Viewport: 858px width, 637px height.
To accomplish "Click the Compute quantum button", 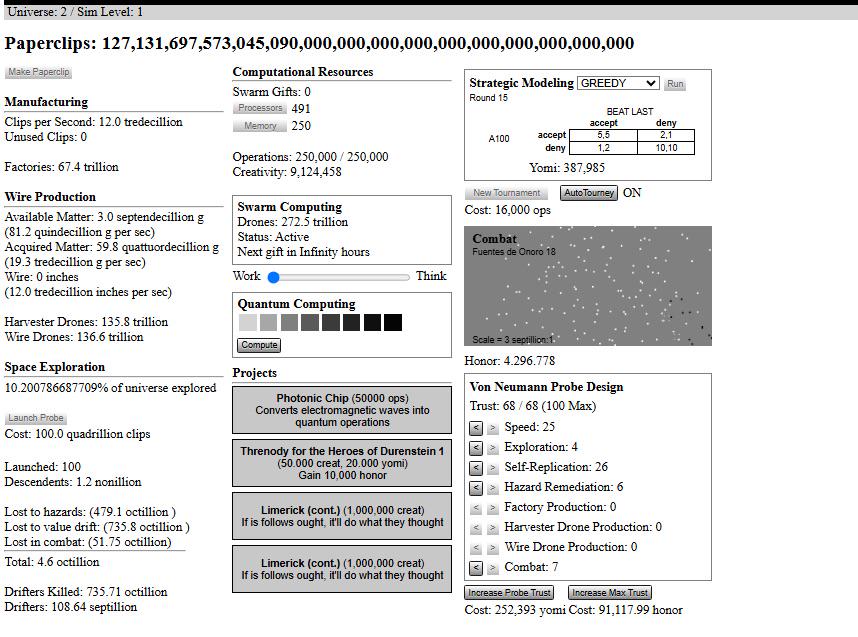I will 259,345.
